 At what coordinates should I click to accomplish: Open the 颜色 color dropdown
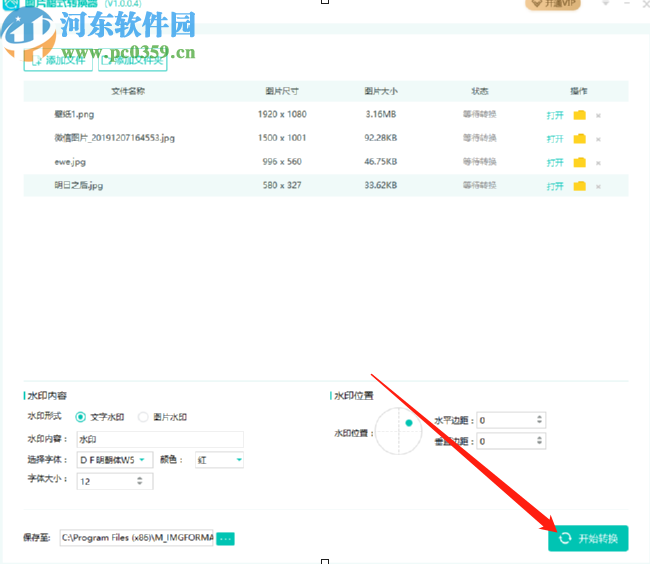coord(219,460)
